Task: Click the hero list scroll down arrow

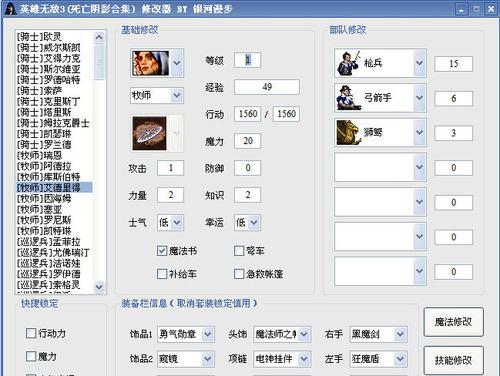Action: click(99, 287)
